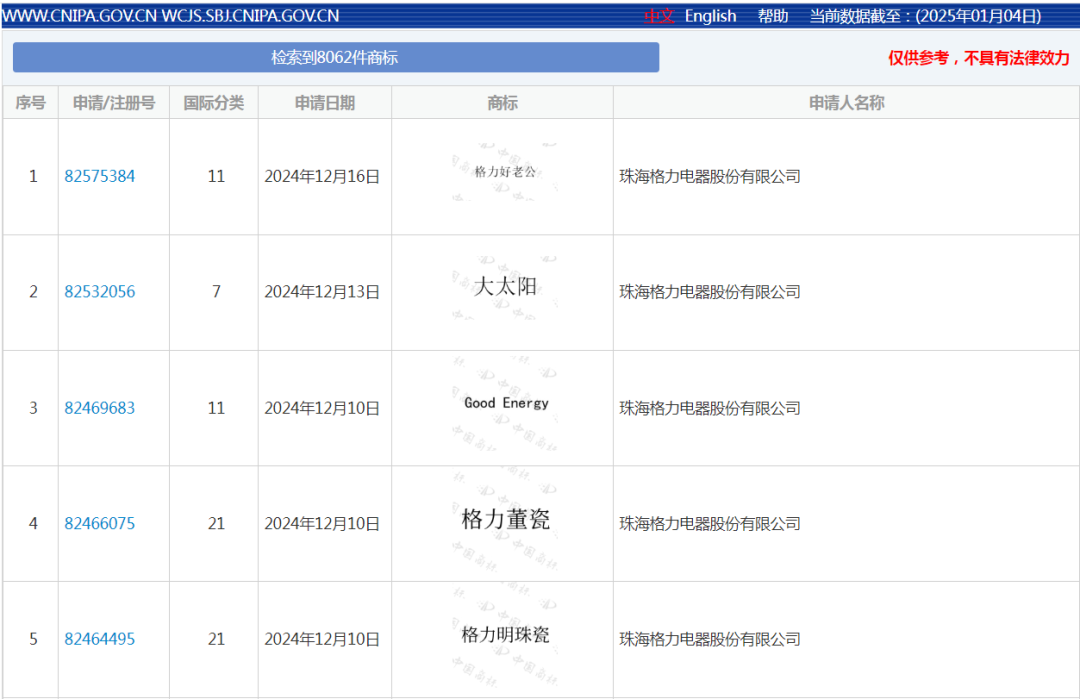Click the 申请/注册号 column header
This screenshot has width=1080, height=699.
click(114, 103)
